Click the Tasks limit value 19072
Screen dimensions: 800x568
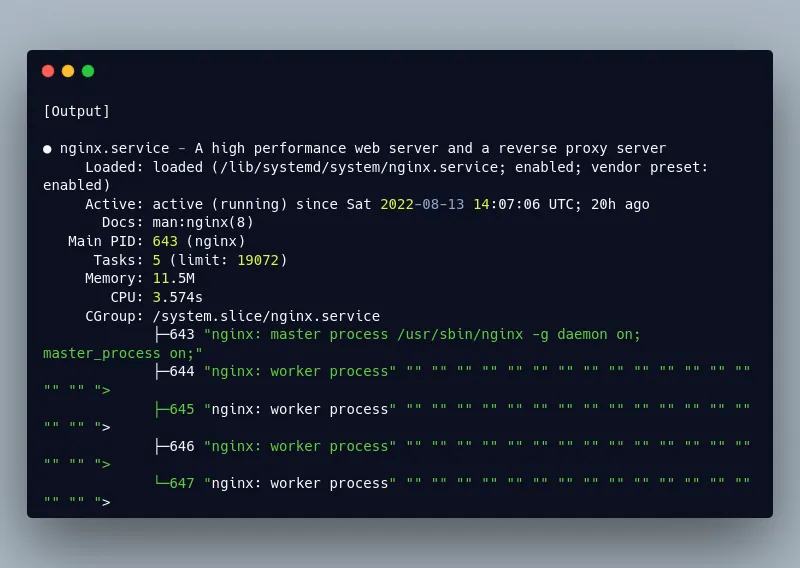pyautogui.click(x=258, y=260)
